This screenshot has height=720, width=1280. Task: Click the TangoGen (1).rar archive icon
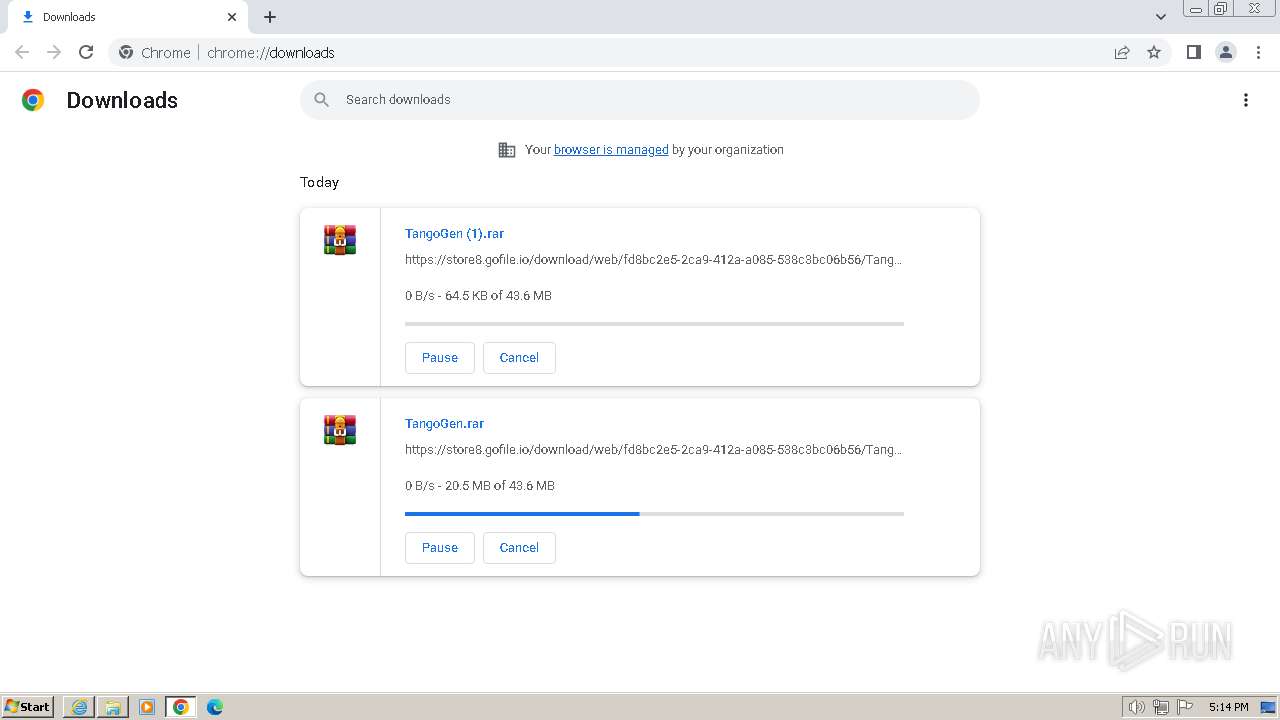coord(340,240)
